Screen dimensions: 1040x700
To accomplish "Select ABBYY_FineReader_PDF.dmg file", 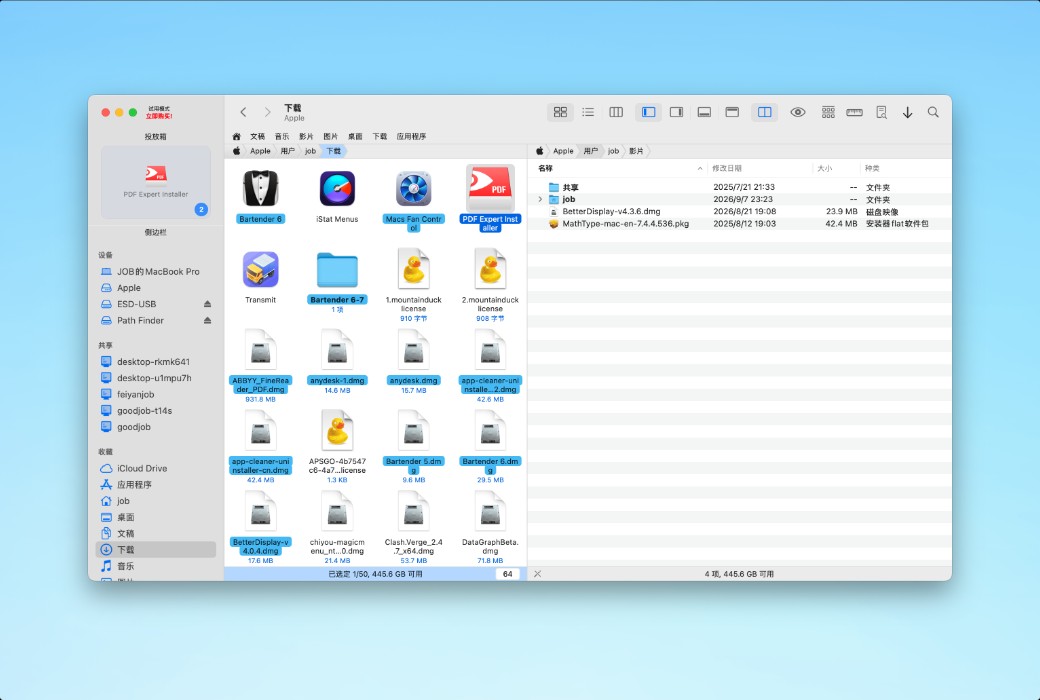I will pyautogui.click(x=261, y=350).
